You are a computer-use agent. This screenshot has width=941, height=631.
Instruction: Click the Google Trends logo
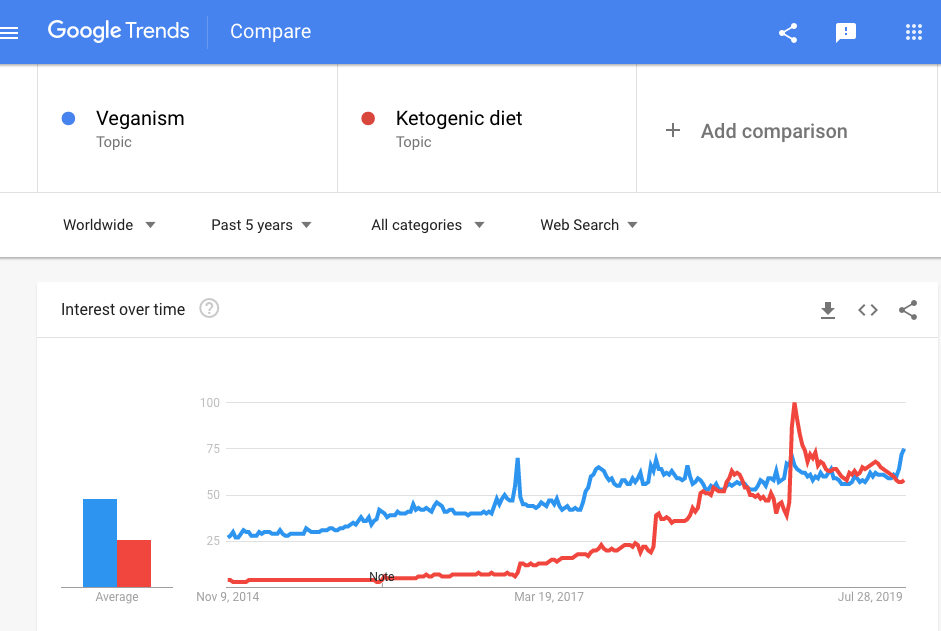tap(118, 31)
